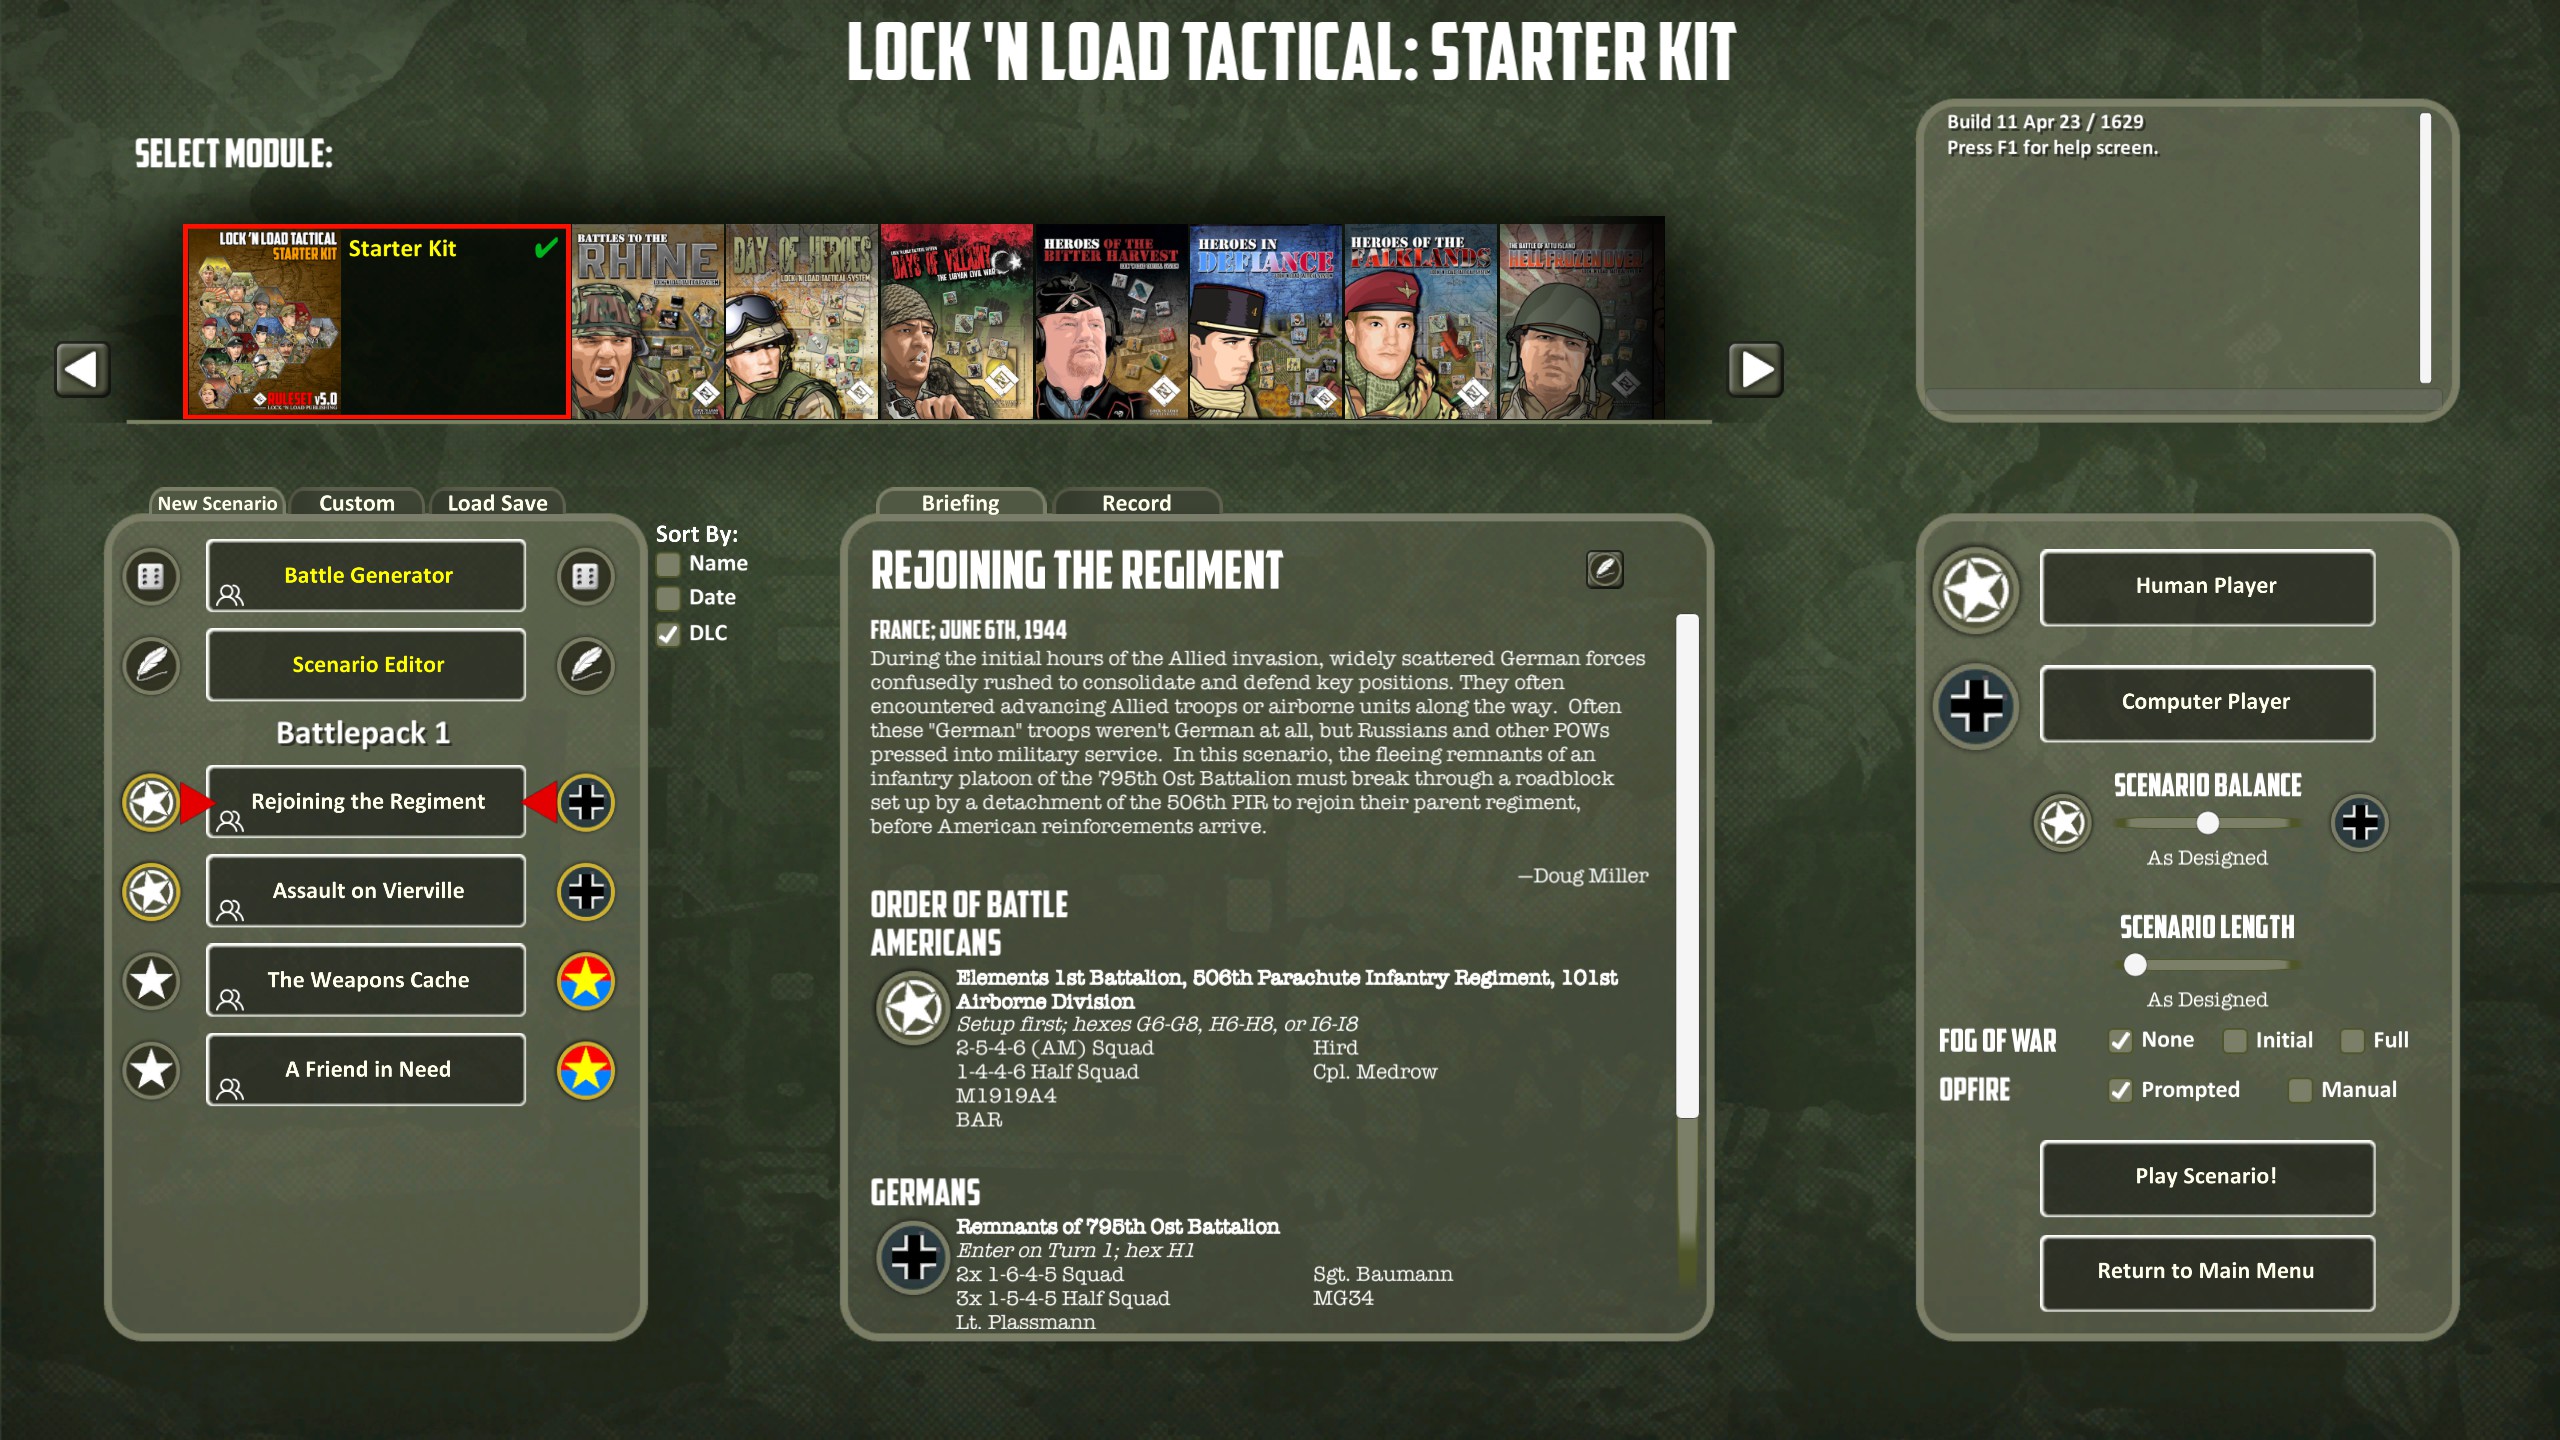Enable the Sort By Name checkbox
This screenshot has width=2560, height=1440.
coord(668,564)
